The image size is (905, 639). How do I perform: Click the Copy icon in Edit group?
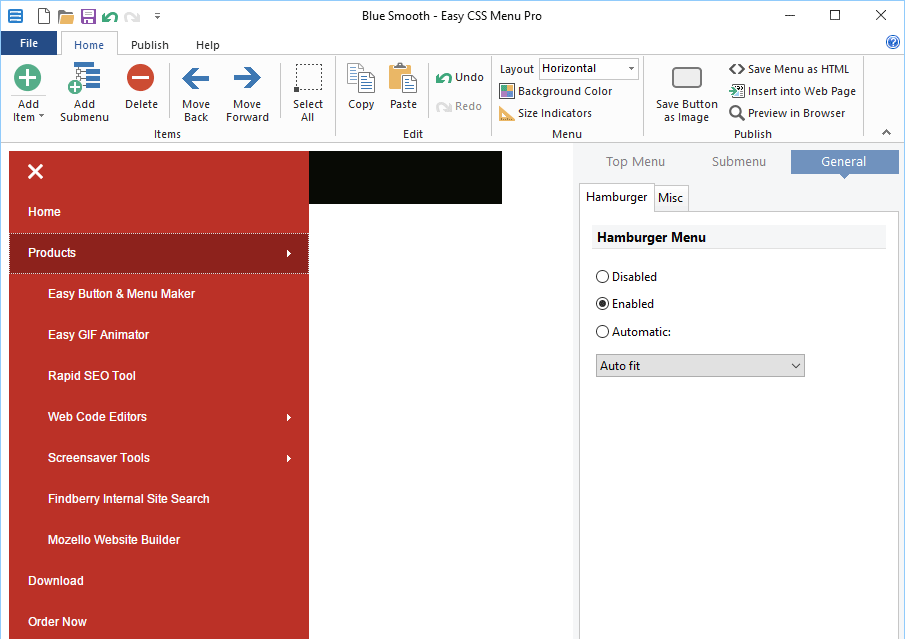point(361,78)
